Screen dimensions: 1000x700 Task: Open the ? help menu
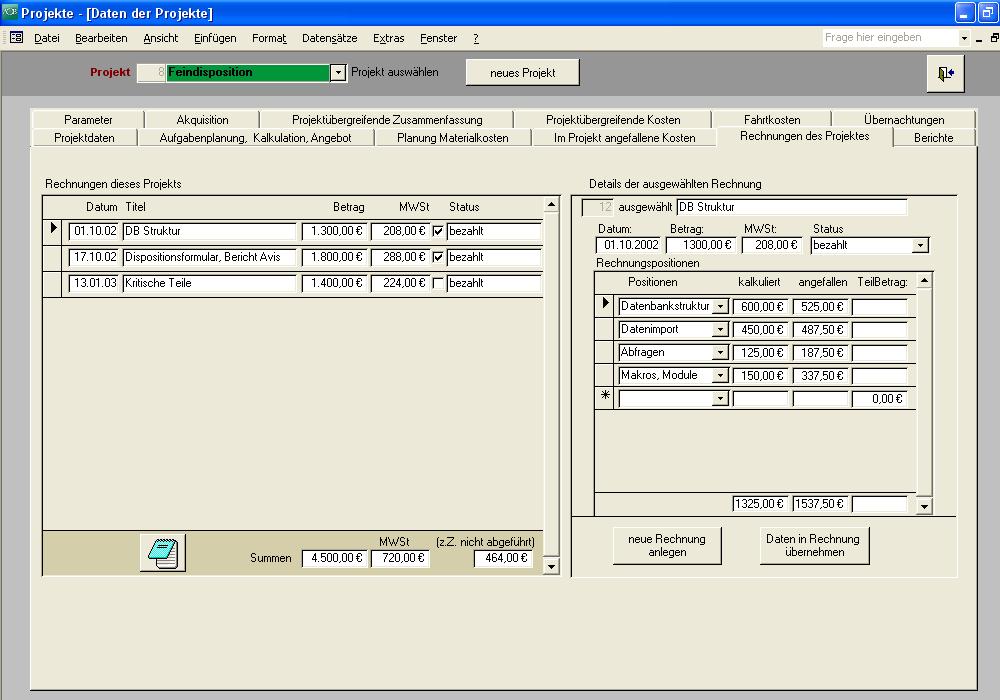pos(476,38)
